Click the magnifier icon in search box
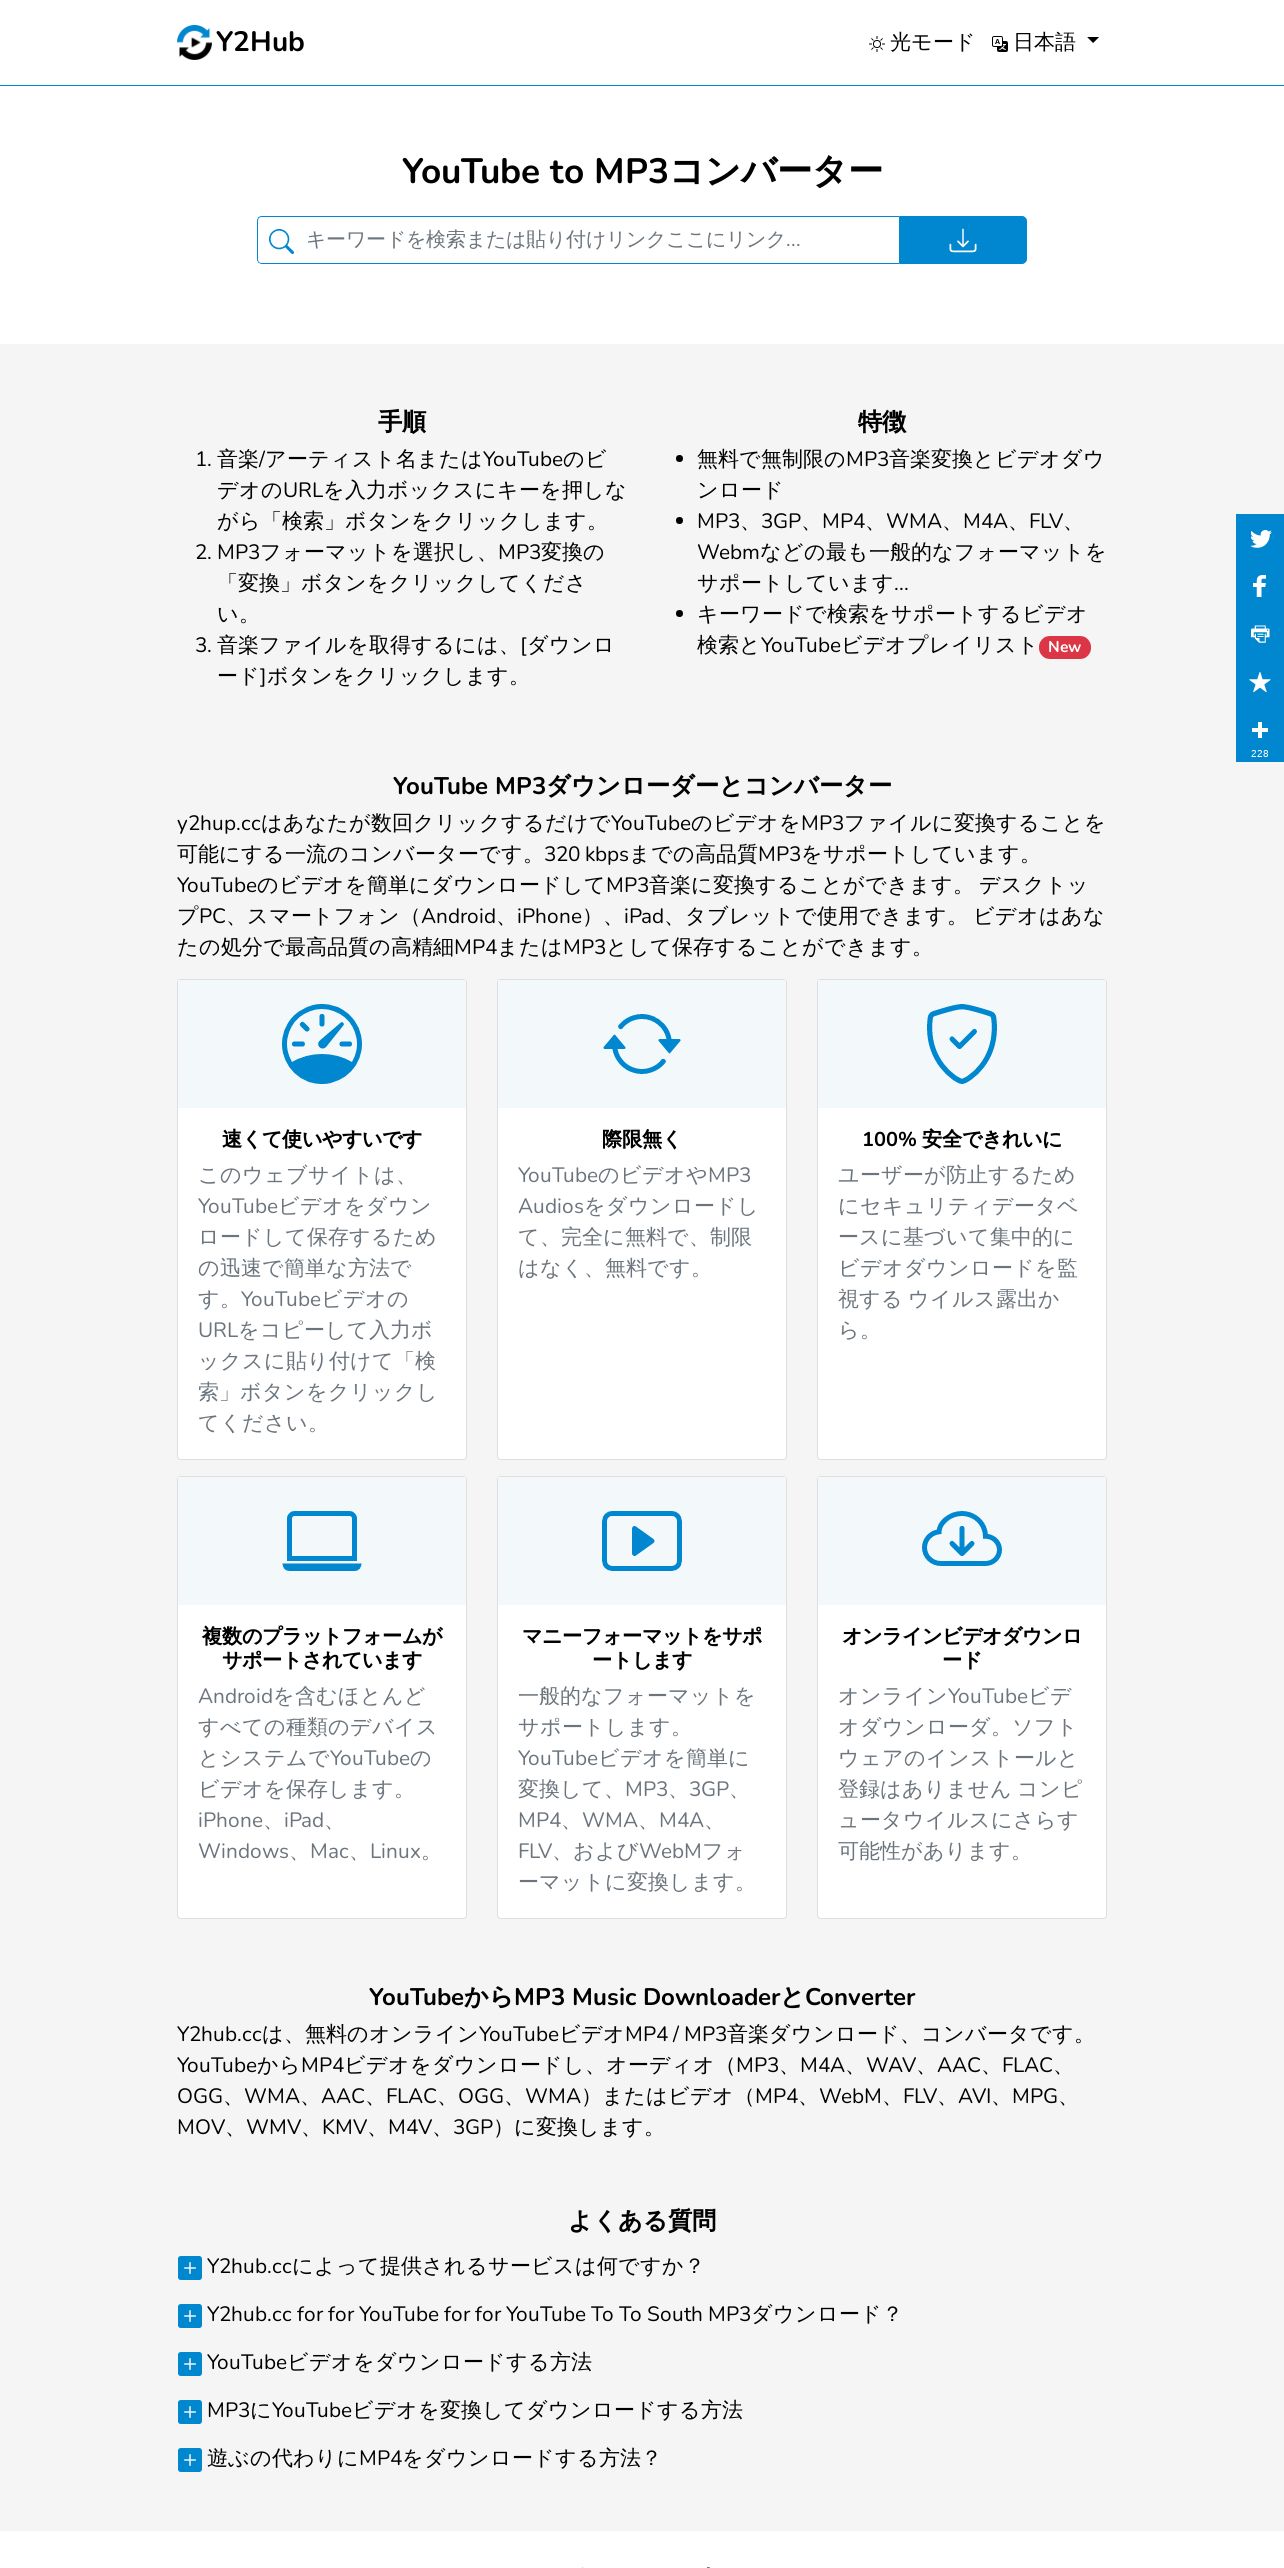This screenshot has height=2568, width=1284. 281,241
